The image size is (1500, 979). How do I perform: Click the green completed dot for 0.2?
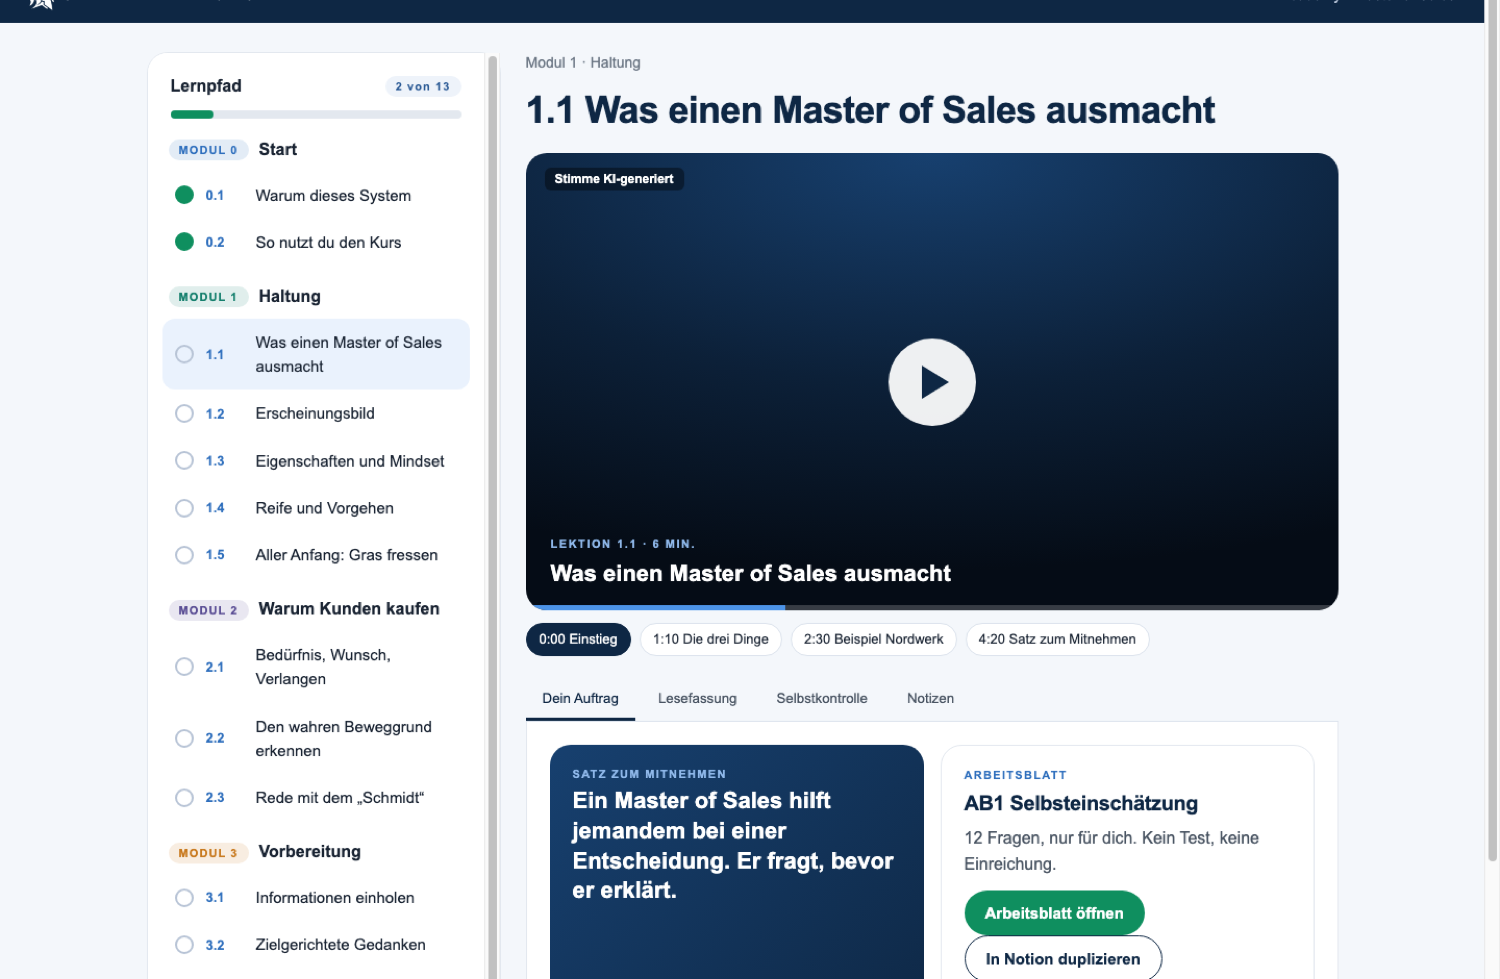pos(184,241)
